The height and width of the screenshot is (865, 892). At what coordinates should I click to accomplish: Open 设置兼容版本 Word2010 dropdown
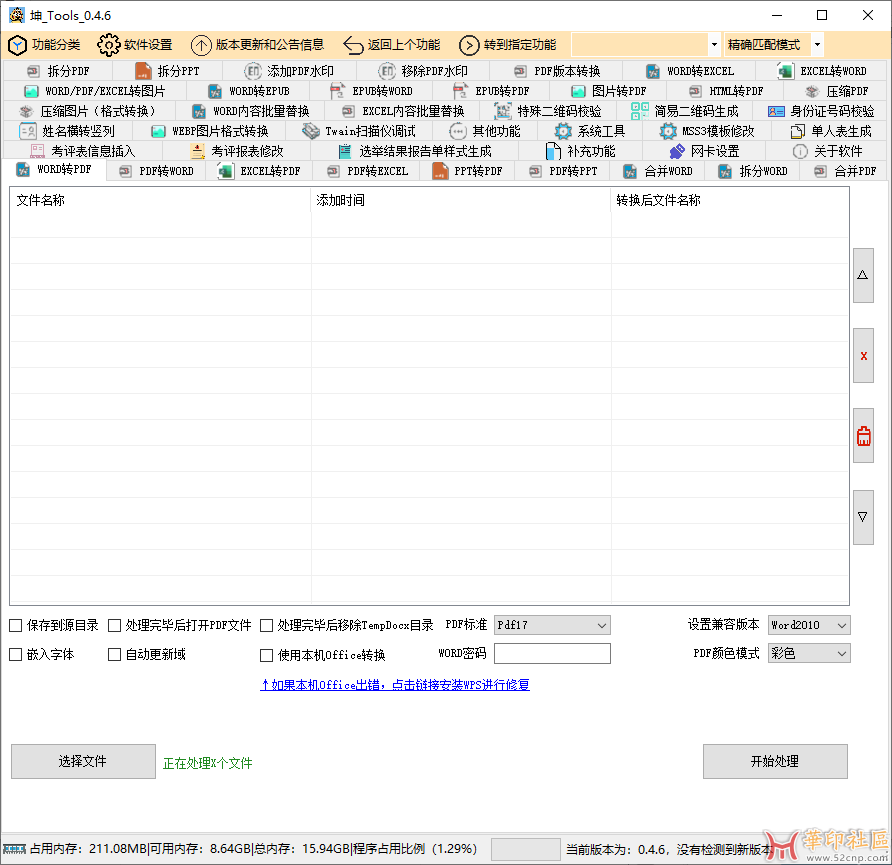click(809, 625)
